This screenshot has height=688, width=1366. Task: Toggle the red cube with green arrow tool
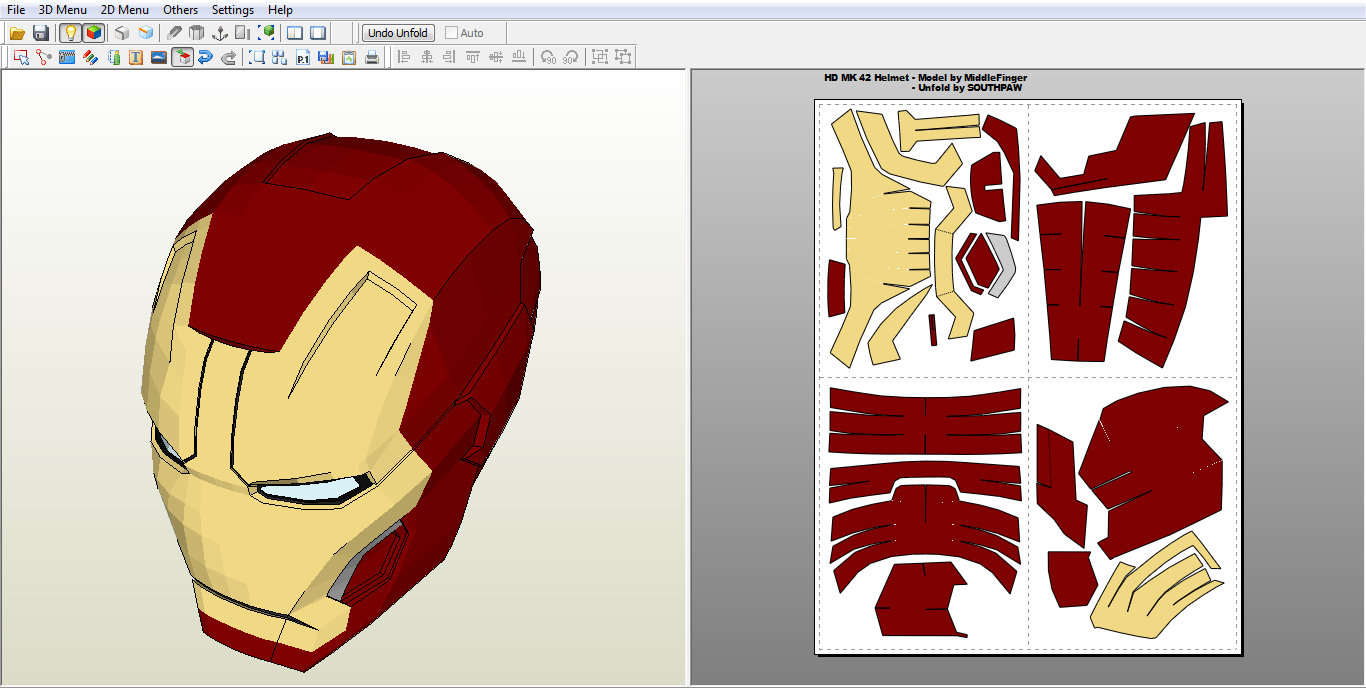182,57
